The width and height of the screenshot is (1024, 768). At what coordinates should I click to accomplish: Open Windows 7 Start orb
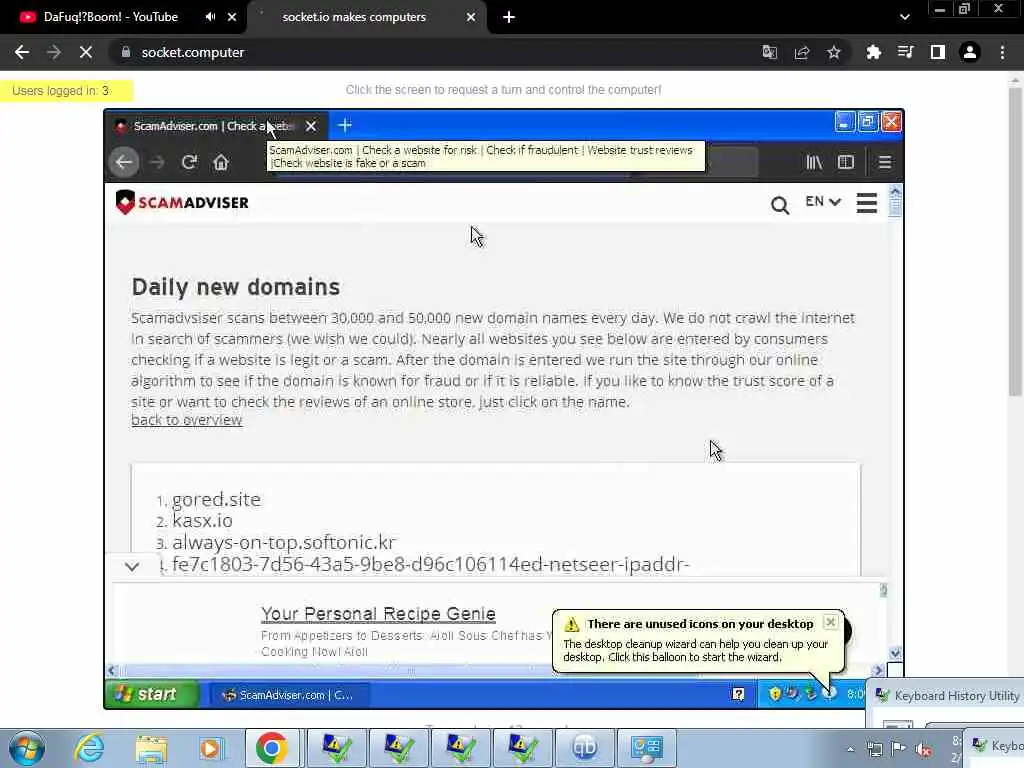(x=27, y=748)
